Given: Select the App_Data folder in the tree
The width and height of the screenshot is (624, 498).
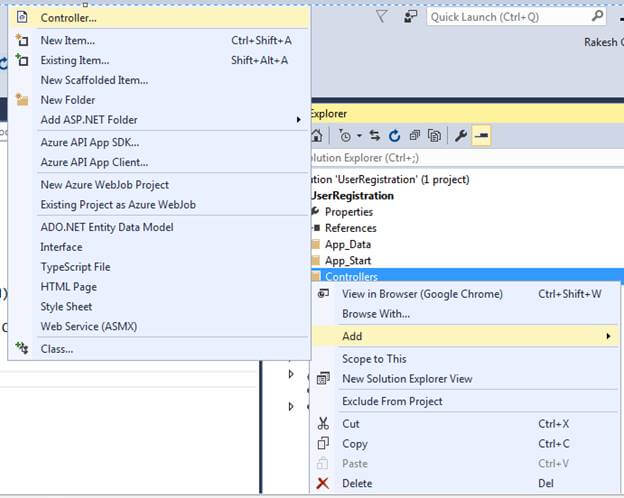Looking at the screenshot, I should click(x=347, y=244).
